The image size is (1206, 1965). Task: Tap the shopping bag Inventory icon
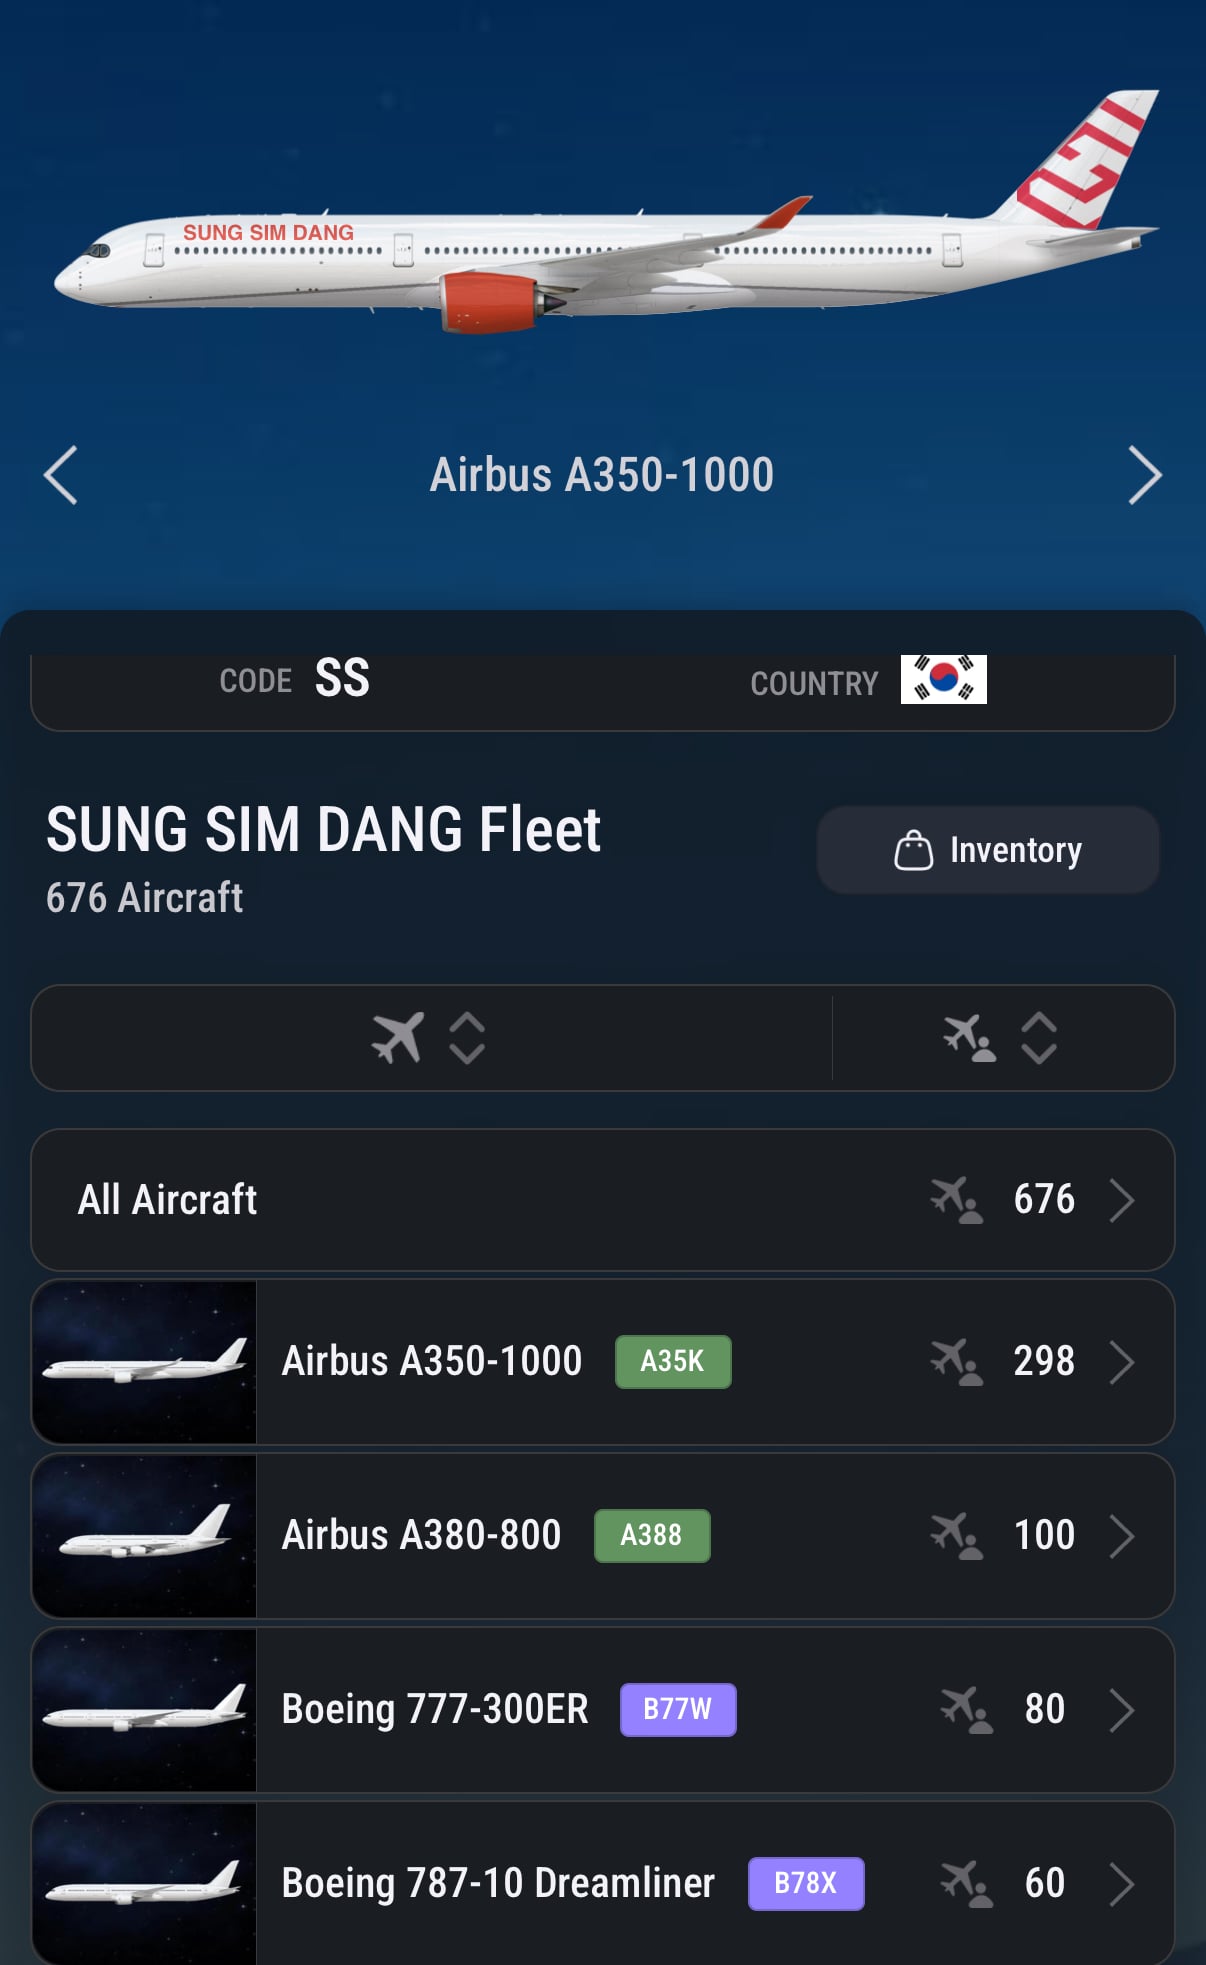(x=913, y=850)
